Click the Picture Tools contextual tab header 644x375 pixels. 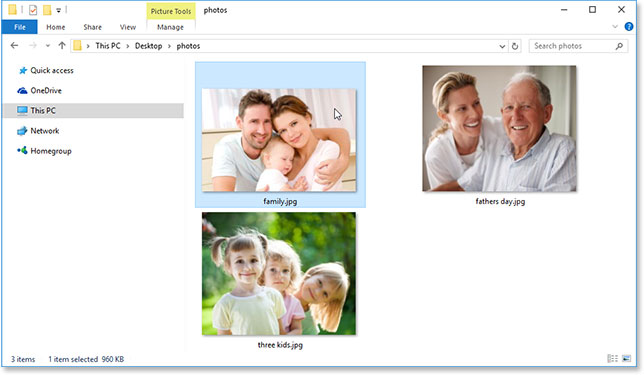pyautogui.click(x=171, y=11)
